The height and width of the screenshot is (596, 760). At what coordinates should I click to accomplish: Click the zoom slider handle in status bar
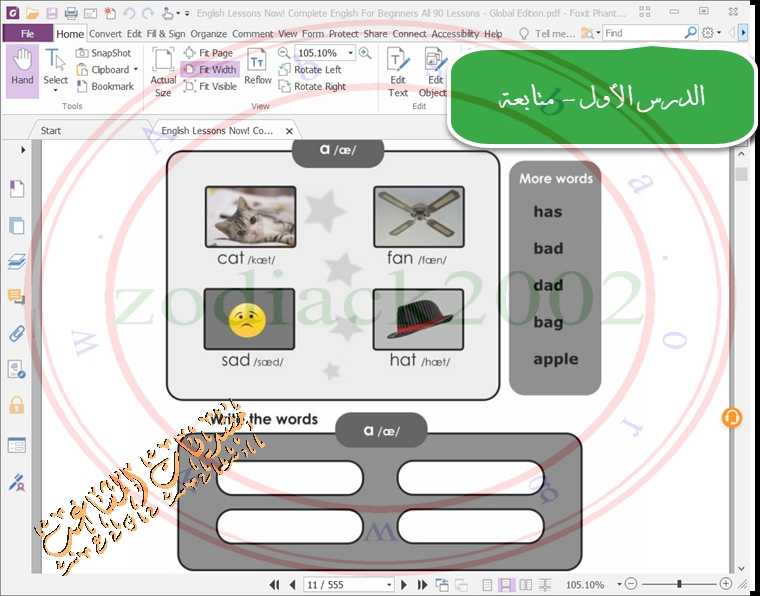680,584
